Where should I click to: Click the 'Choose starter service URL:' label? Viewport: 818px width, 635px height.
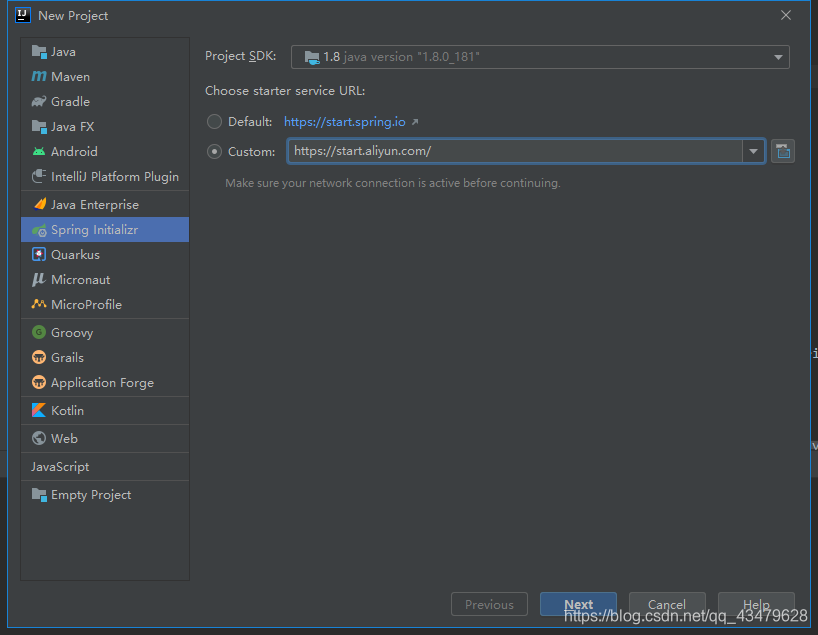[285, 91]
